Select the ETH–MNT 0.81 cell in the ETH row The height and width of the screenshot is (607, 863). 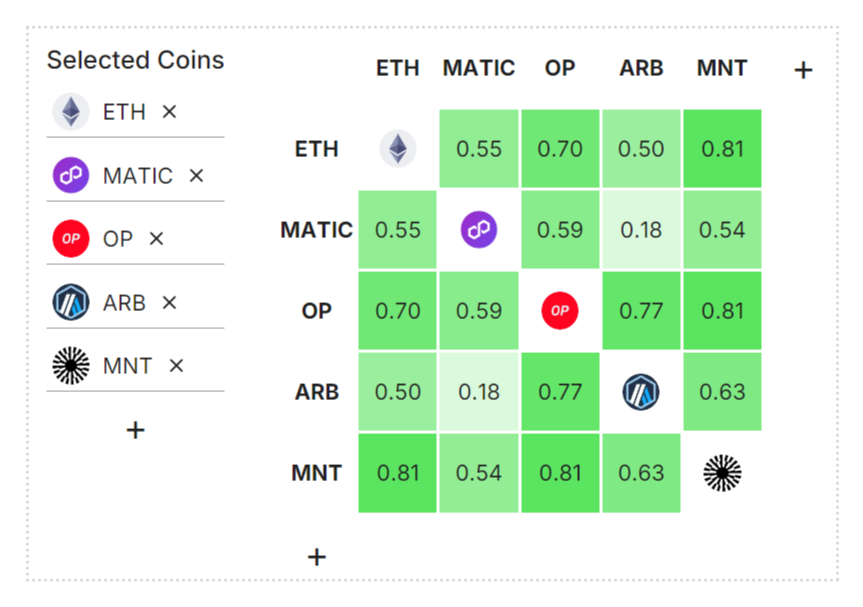[x=722, y=149]
